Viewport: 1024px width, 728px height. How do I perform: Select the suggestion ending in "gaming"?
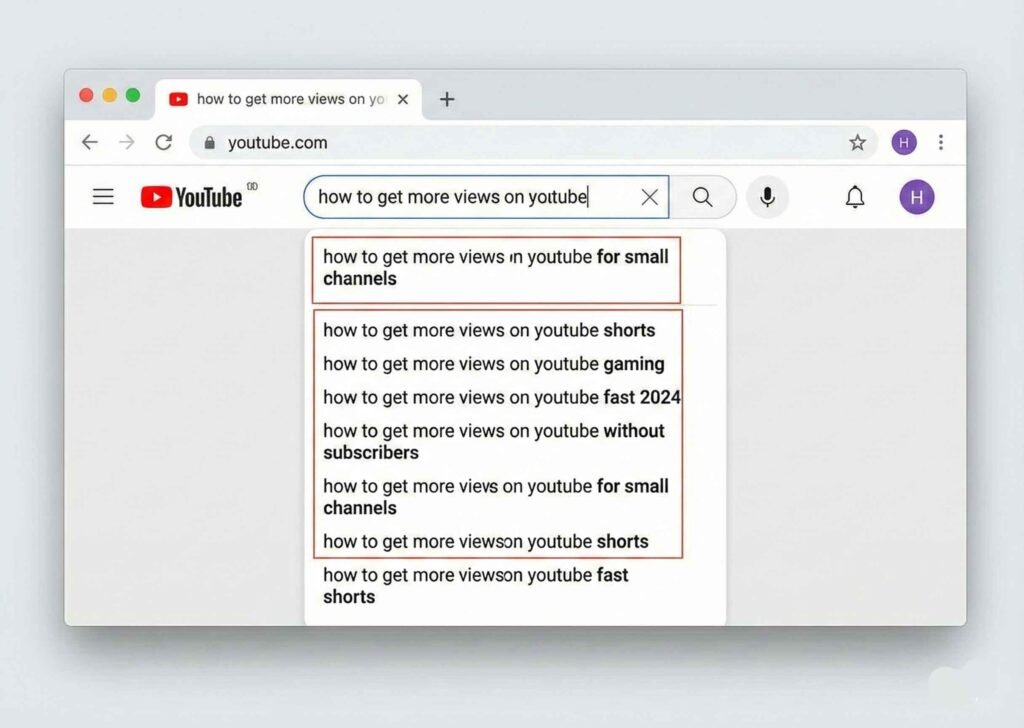494,364
